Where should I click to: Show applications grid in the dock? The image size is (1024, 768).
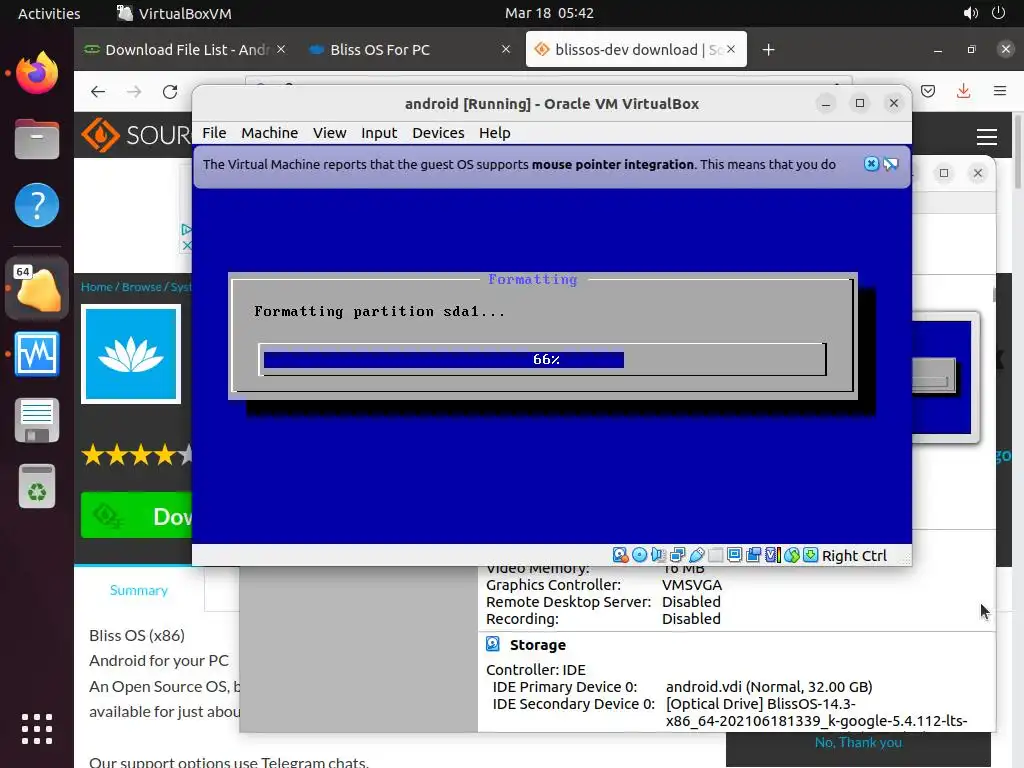pos(37,729)
